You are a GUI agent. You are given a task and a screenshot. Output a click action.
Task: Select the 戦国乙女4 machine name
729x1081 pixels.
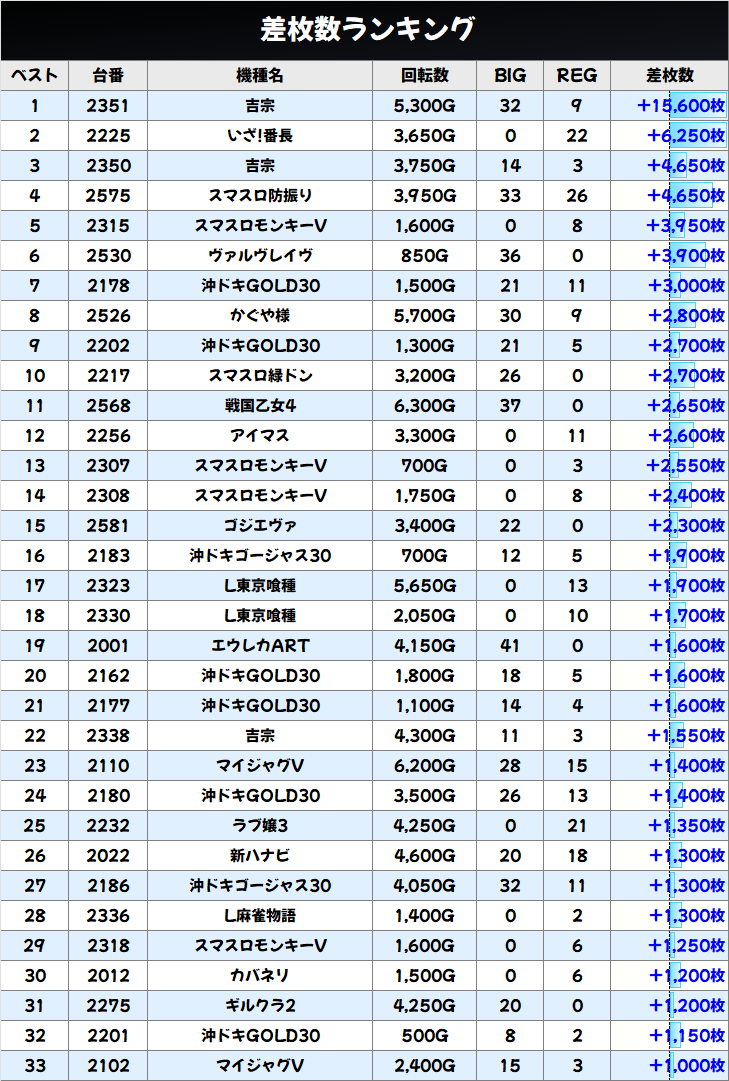click(260, 406)
